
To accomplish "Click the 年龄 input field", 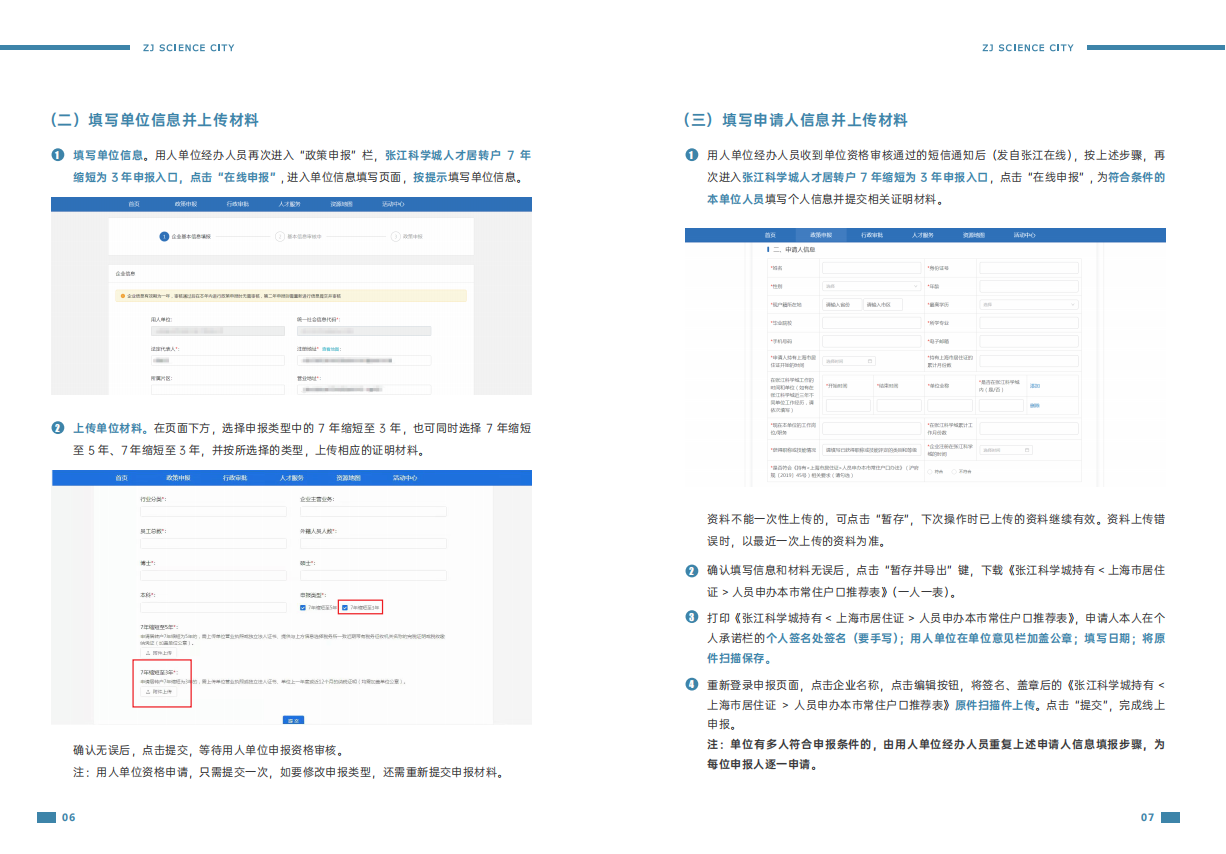I will pos(1029,286).
